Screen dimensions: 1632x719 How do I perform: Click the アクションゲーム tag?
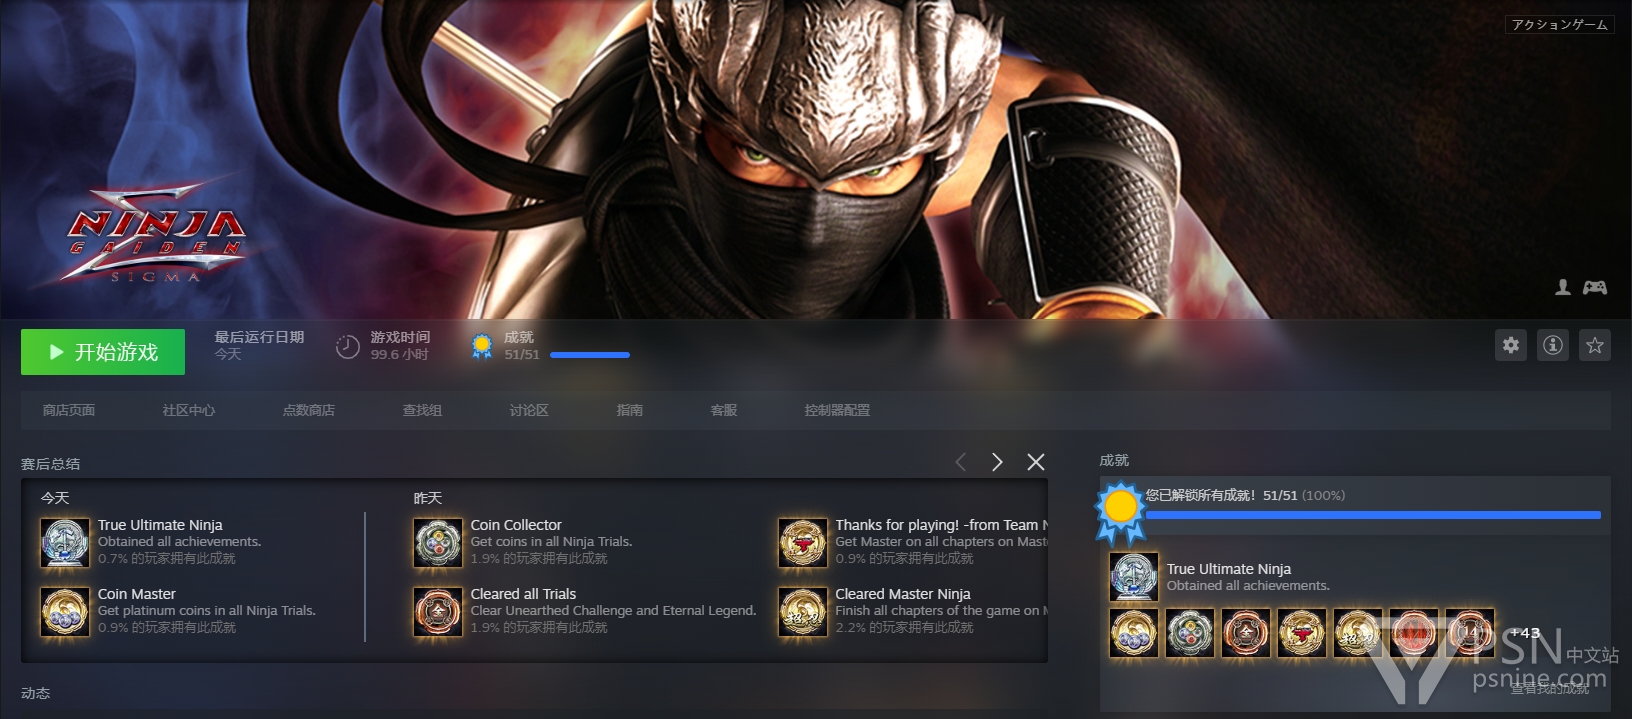(1560, 25)
